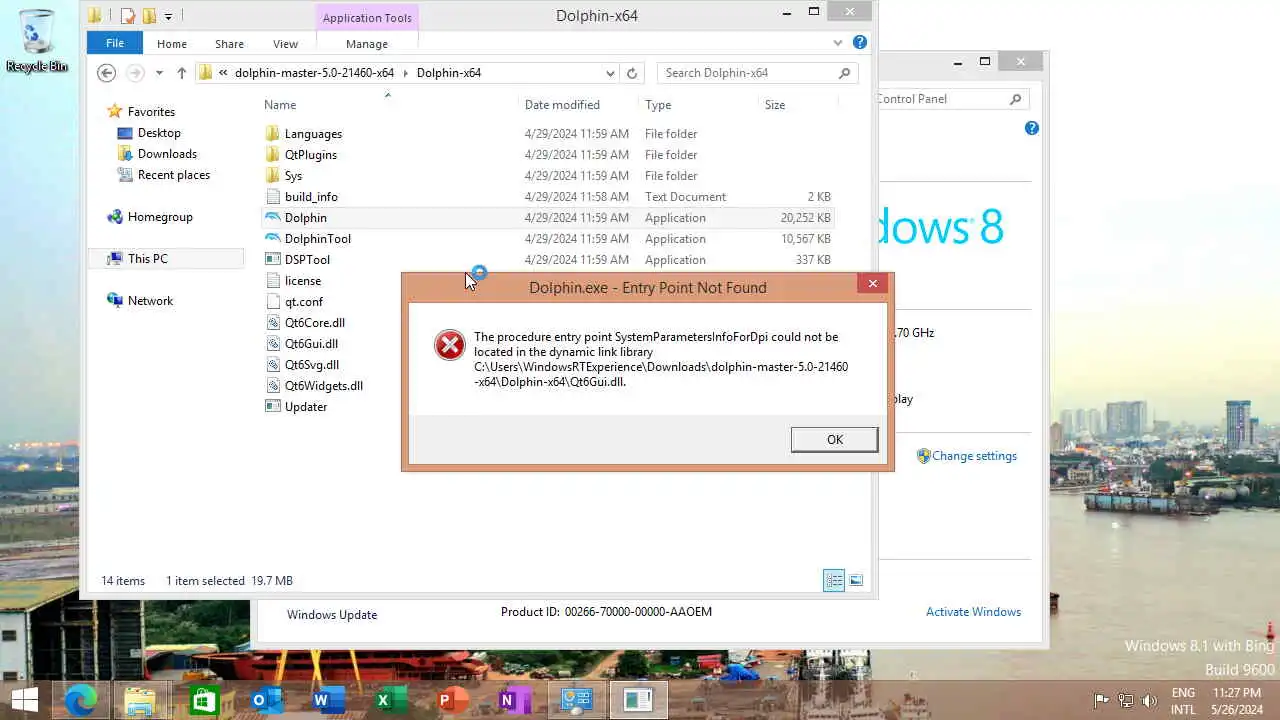The image size is (1280, 720).
Task: Open the File menu in Explorer
Action: (115, 43)
